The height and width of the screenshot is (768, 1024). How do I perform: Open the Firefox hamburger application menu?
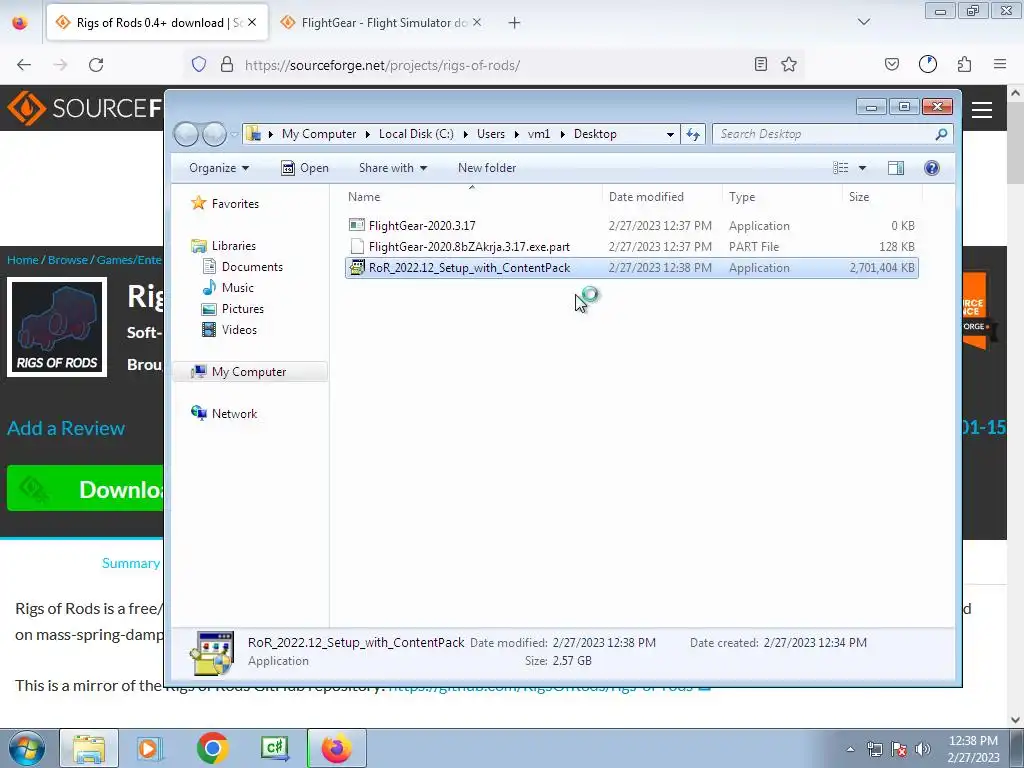(1000, 64)
